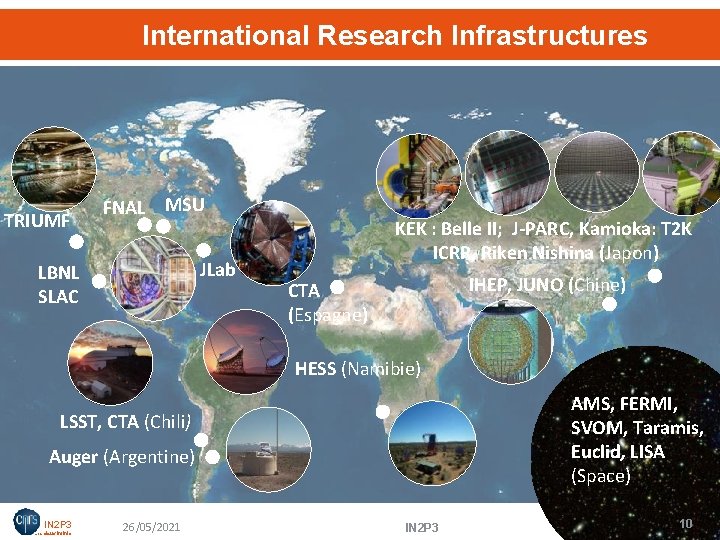The width and height of the screenshot is (720, 540).
Task: Click the CTA (Espagne) label
Action: click(328, 303)
